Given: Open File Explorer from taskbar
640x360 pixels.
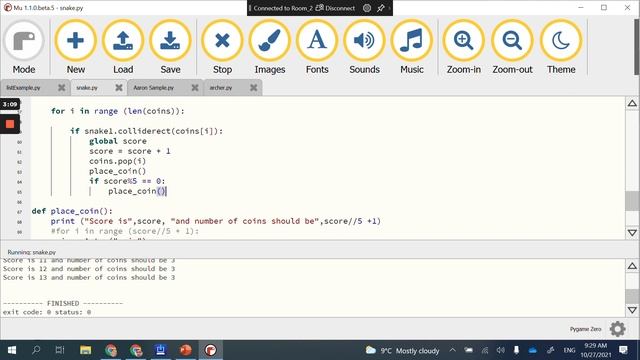Looking at the screenshot, I should click(x=85, y=350).
